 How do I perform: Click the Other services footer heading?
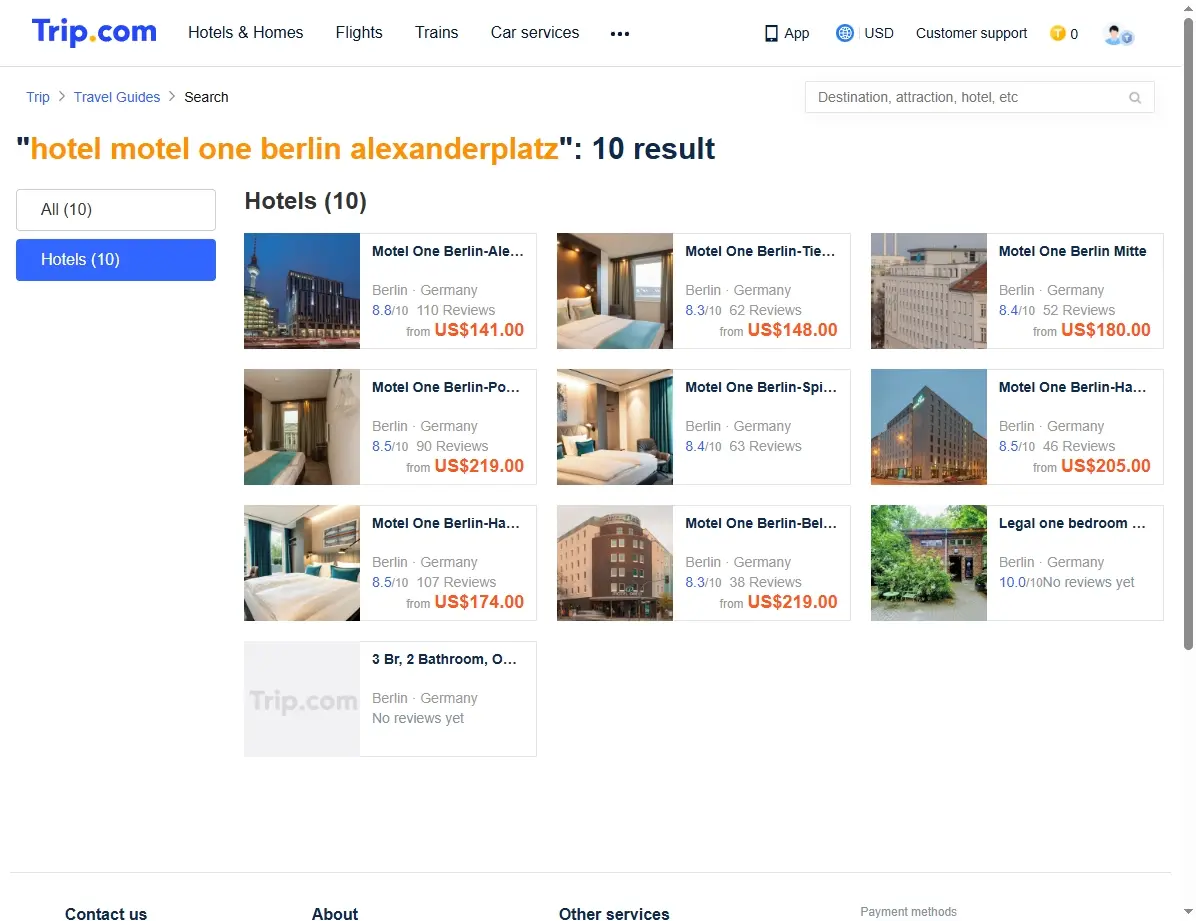(614, 913)
